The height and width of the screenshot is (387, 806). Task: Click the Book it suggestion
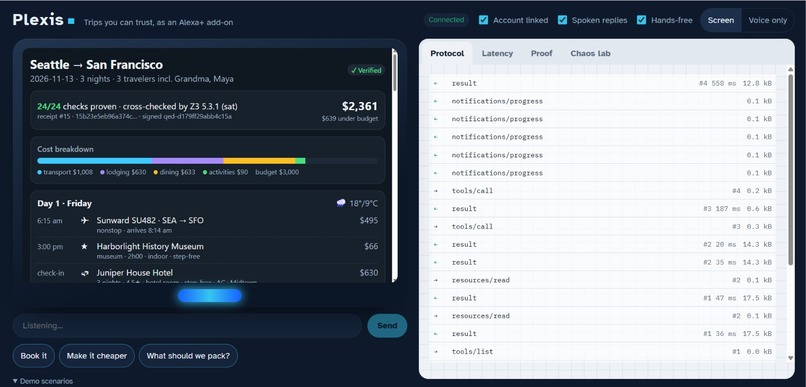click(x=33, y=356)
